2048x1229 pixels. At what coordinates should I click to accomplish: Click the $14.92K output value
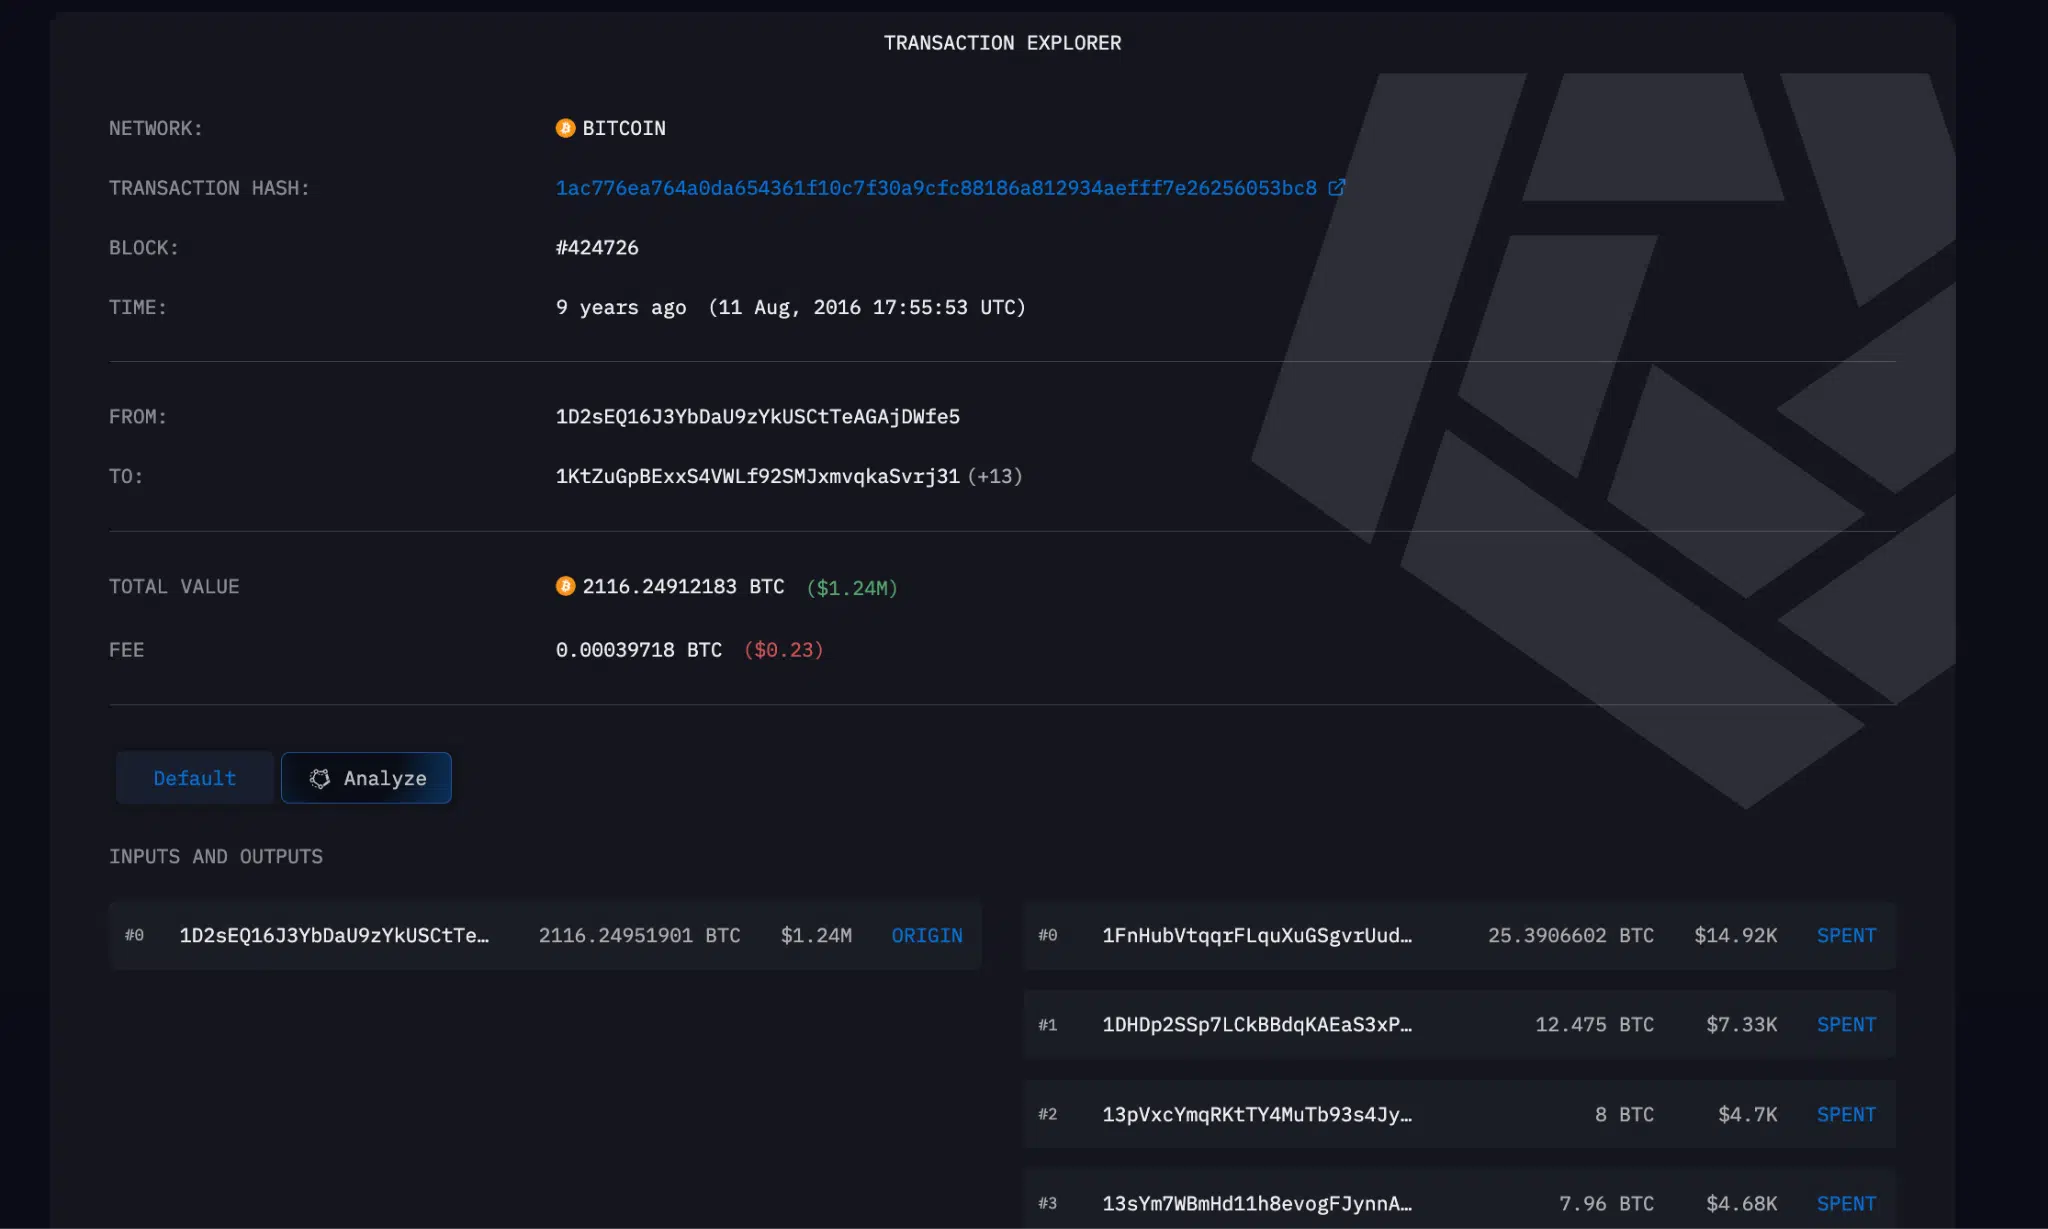[x=1735, y=935]
